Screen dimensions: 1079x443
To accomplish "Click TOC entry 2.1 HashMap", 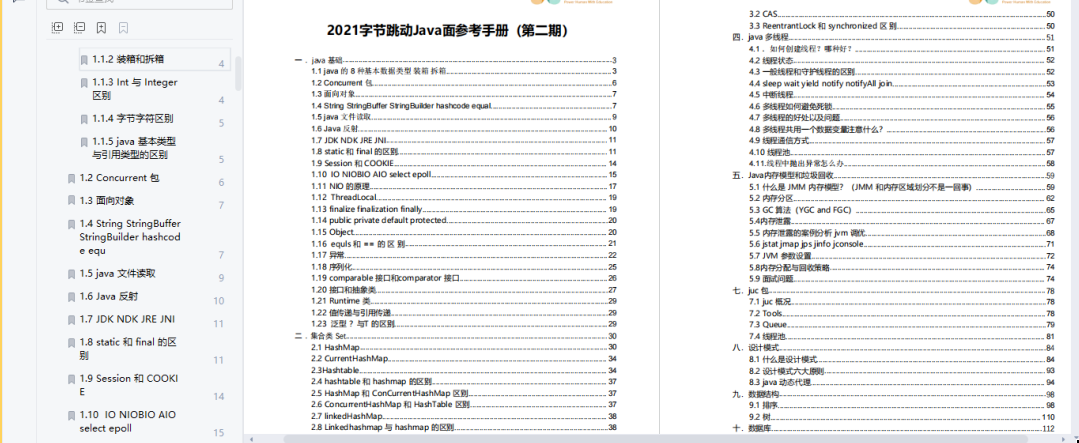I will (335, 347).
